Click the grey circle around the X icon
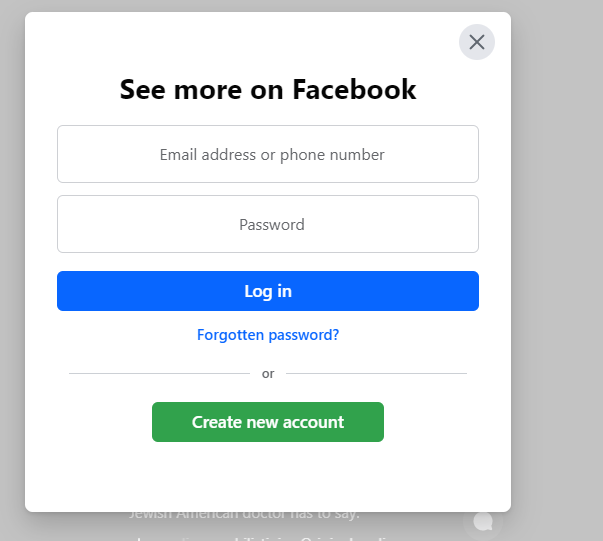603x541 pixels. pos(465,32)
